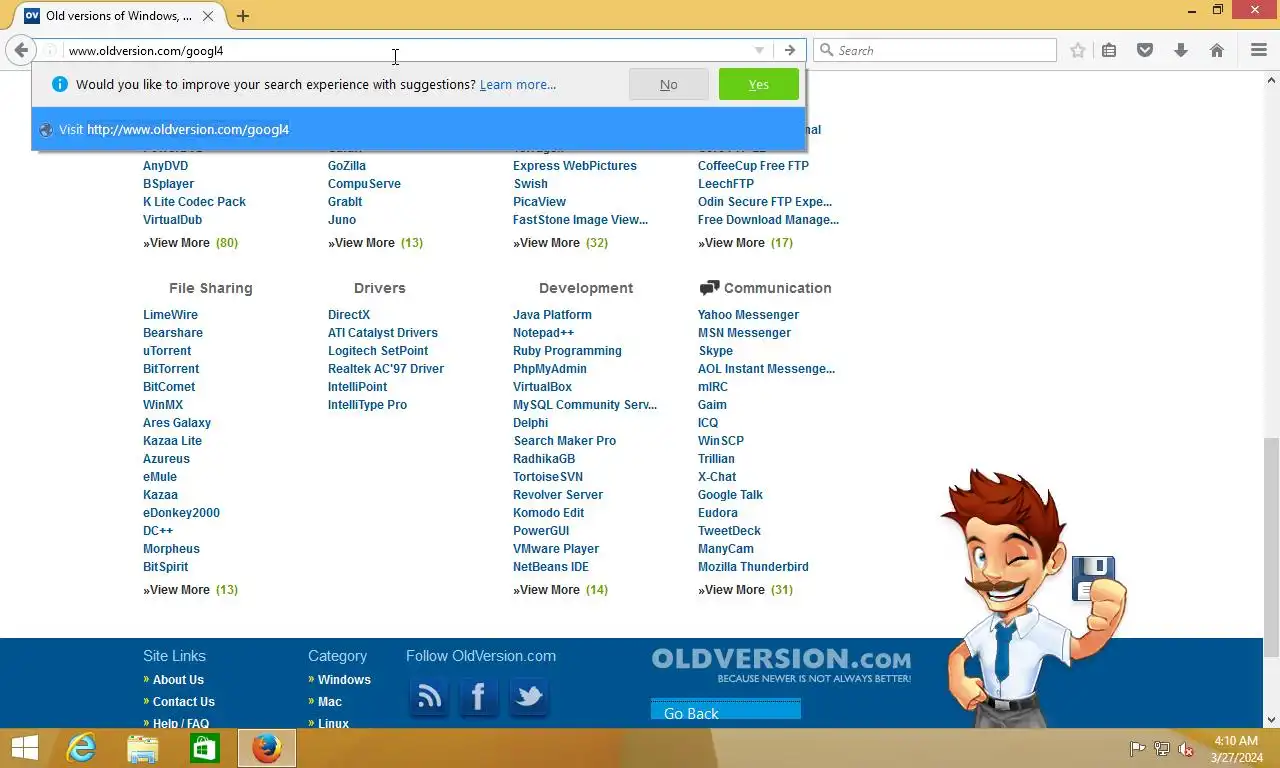The image size is (1280, 768).
Task: Open the Skype link
Action: click(715, 351)
